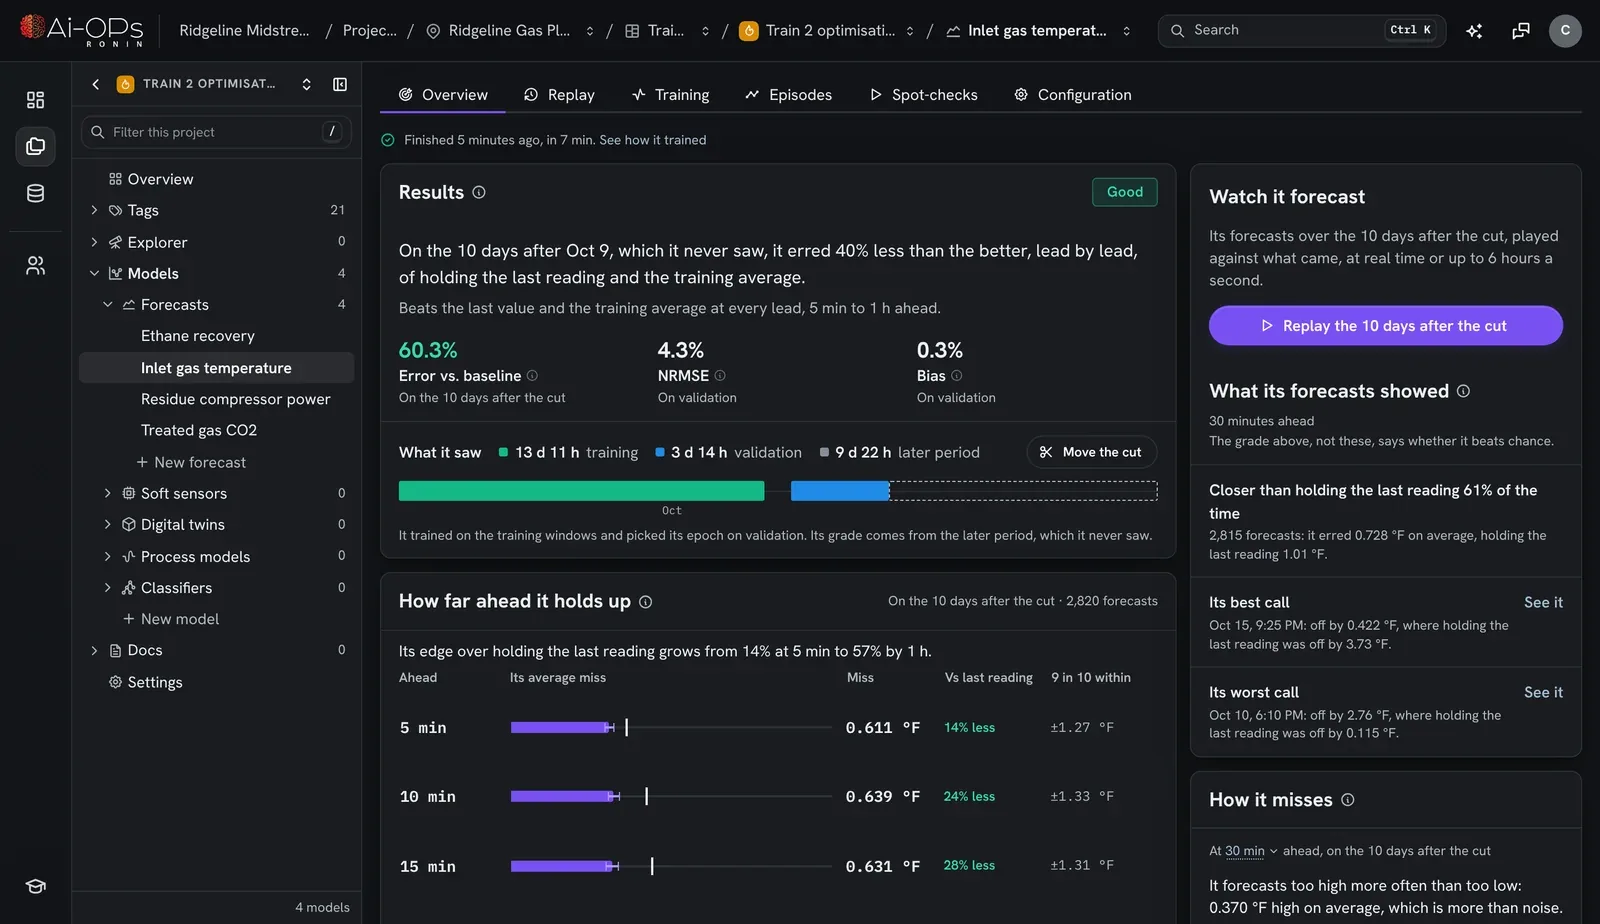Collapse the Forecasts tree node
The width and height of the screenshot is (1600, 924).
coord(107,304)
